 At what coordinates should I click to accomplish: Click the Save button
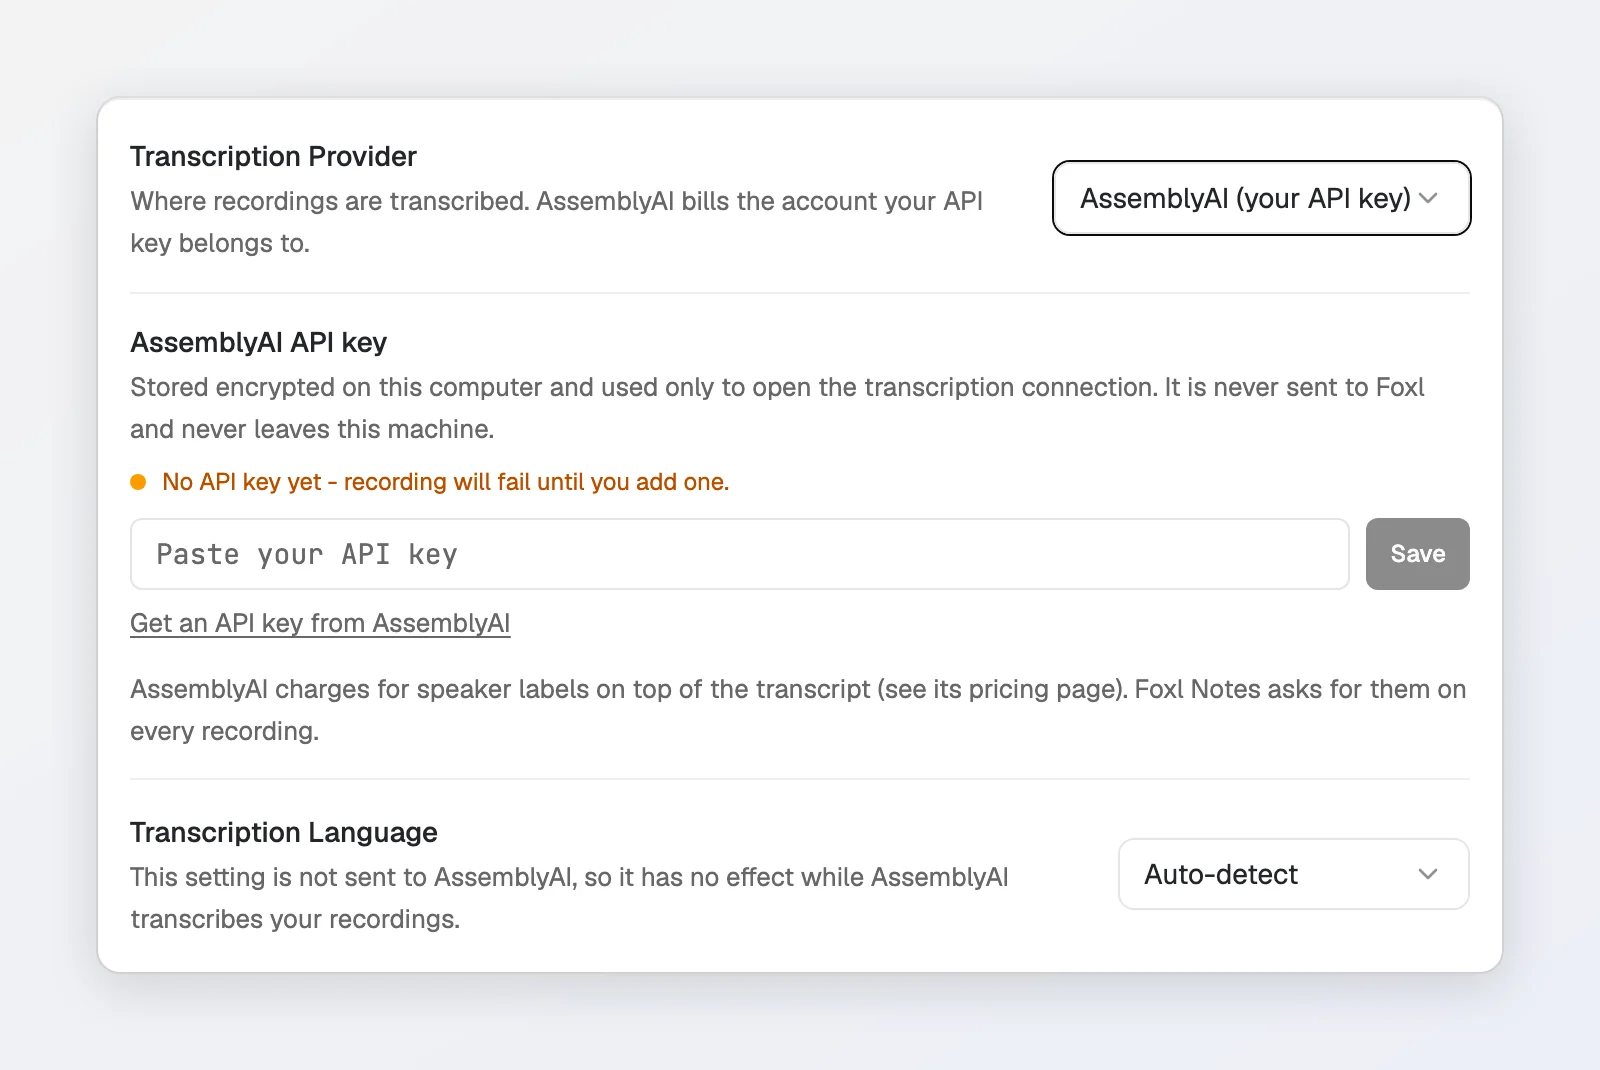point(1418,554)
